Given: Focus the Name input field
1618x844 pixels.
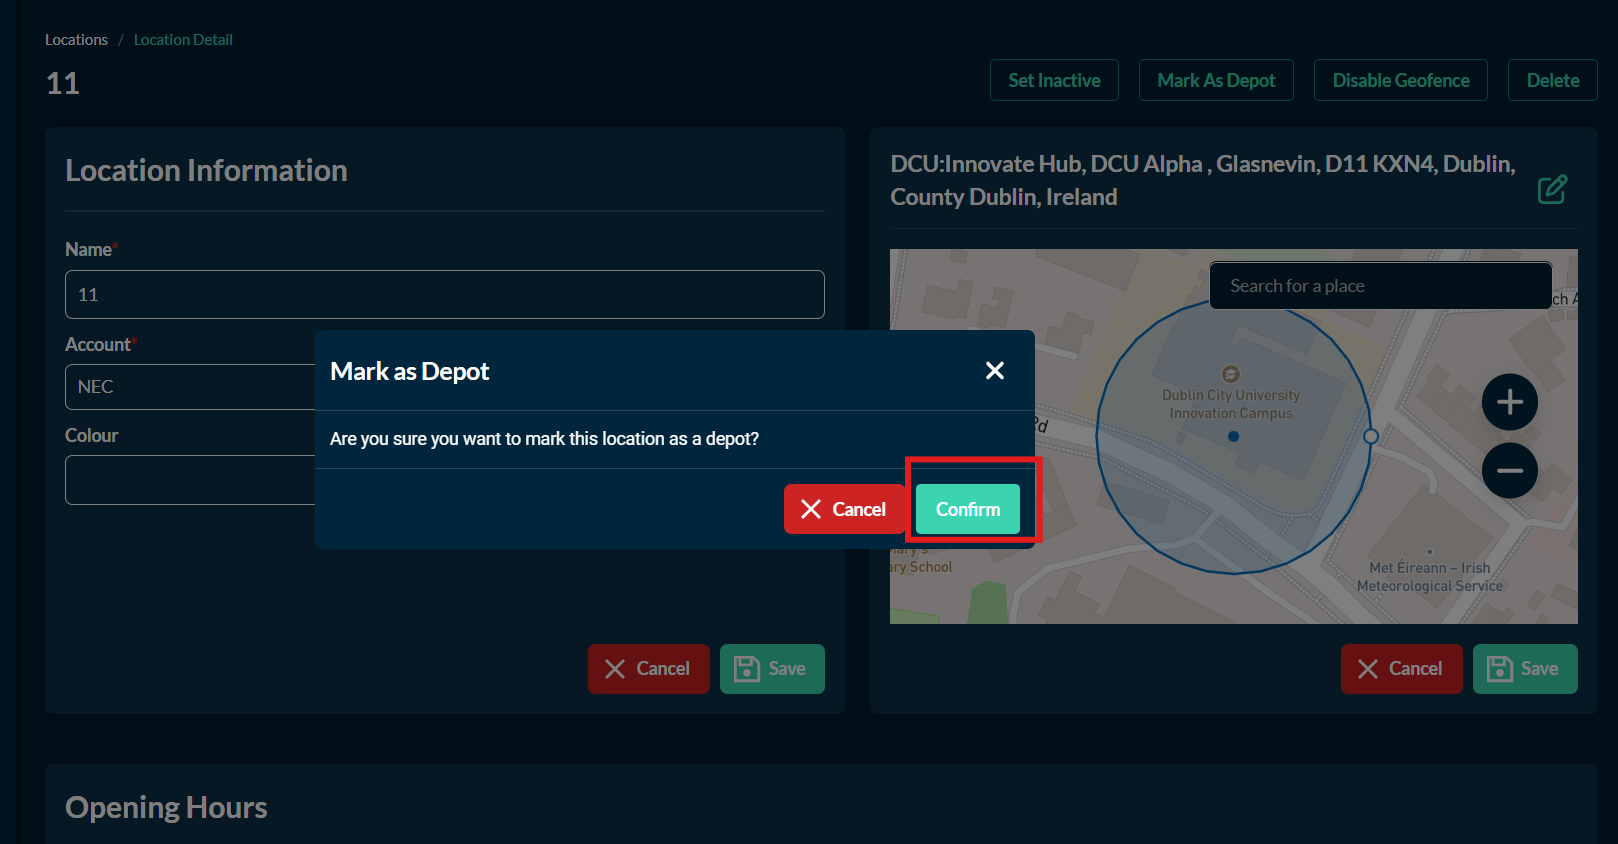Looking at the screenshot, I should pos(445,295).
